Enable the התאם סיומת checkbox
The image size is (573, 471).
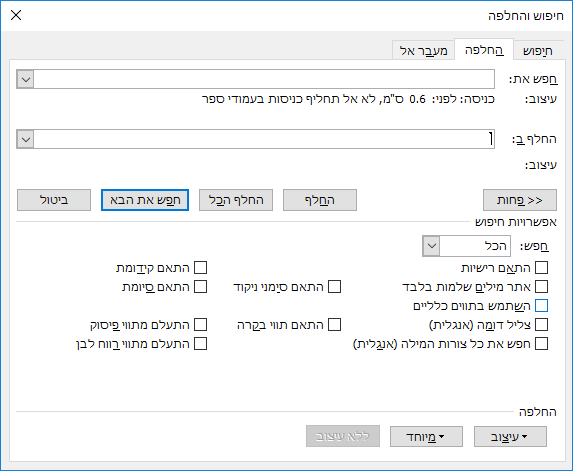[200, 286]
